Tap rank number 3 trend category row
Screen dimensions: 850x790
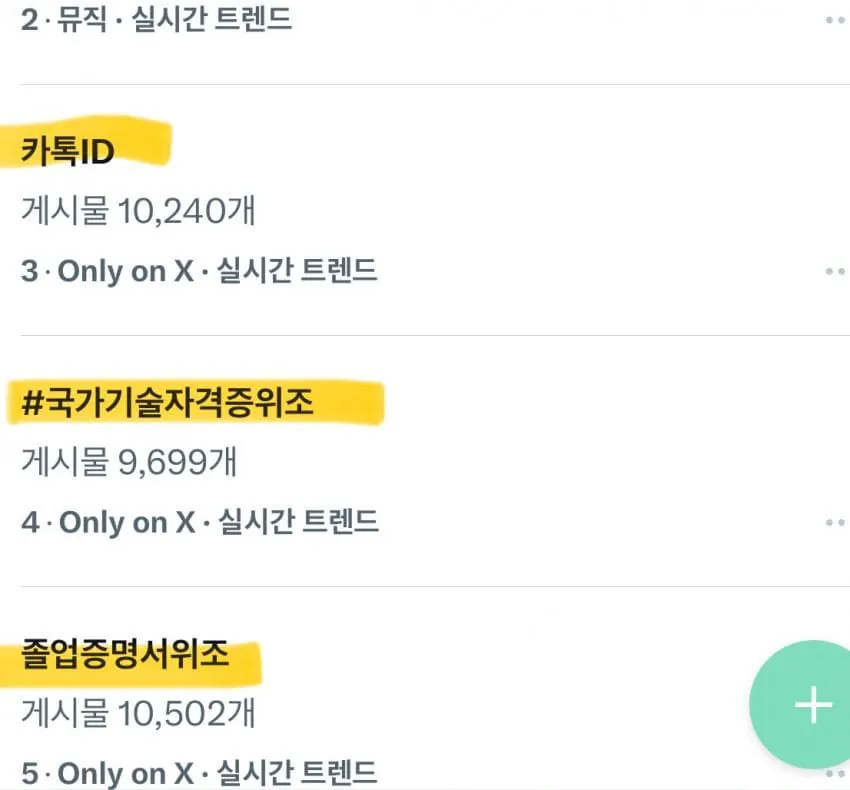tap(200, 270)
